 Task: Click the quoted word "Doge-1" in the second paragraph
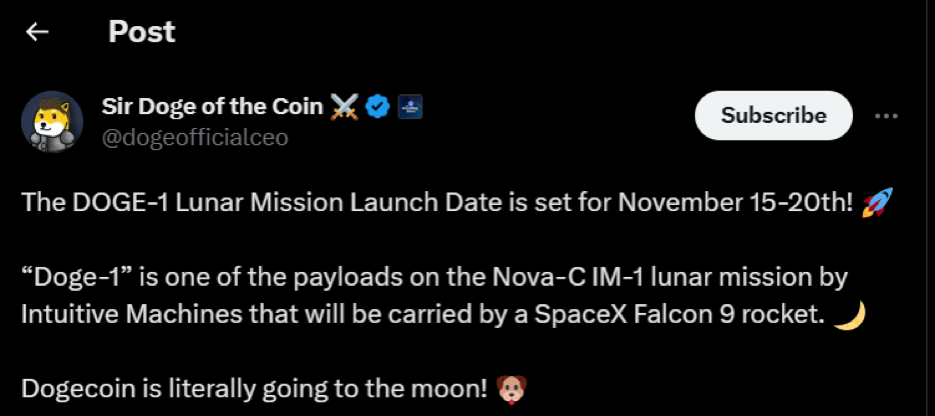[71, 276]
